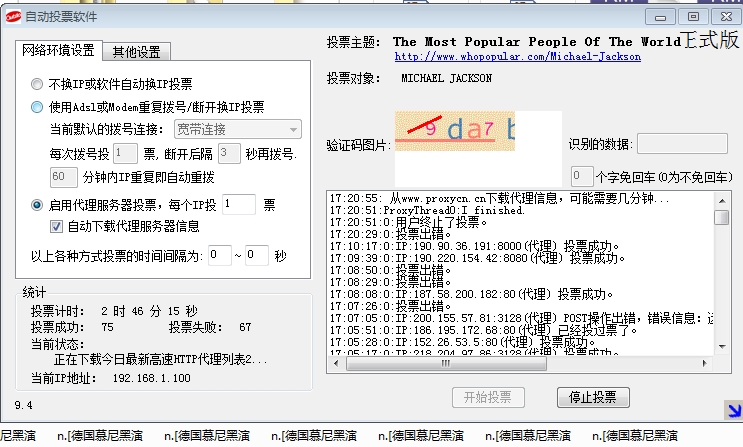
Task: Click the blue arrow icon at bottom right
Action: pyautogui.click(x=734, y=410)
